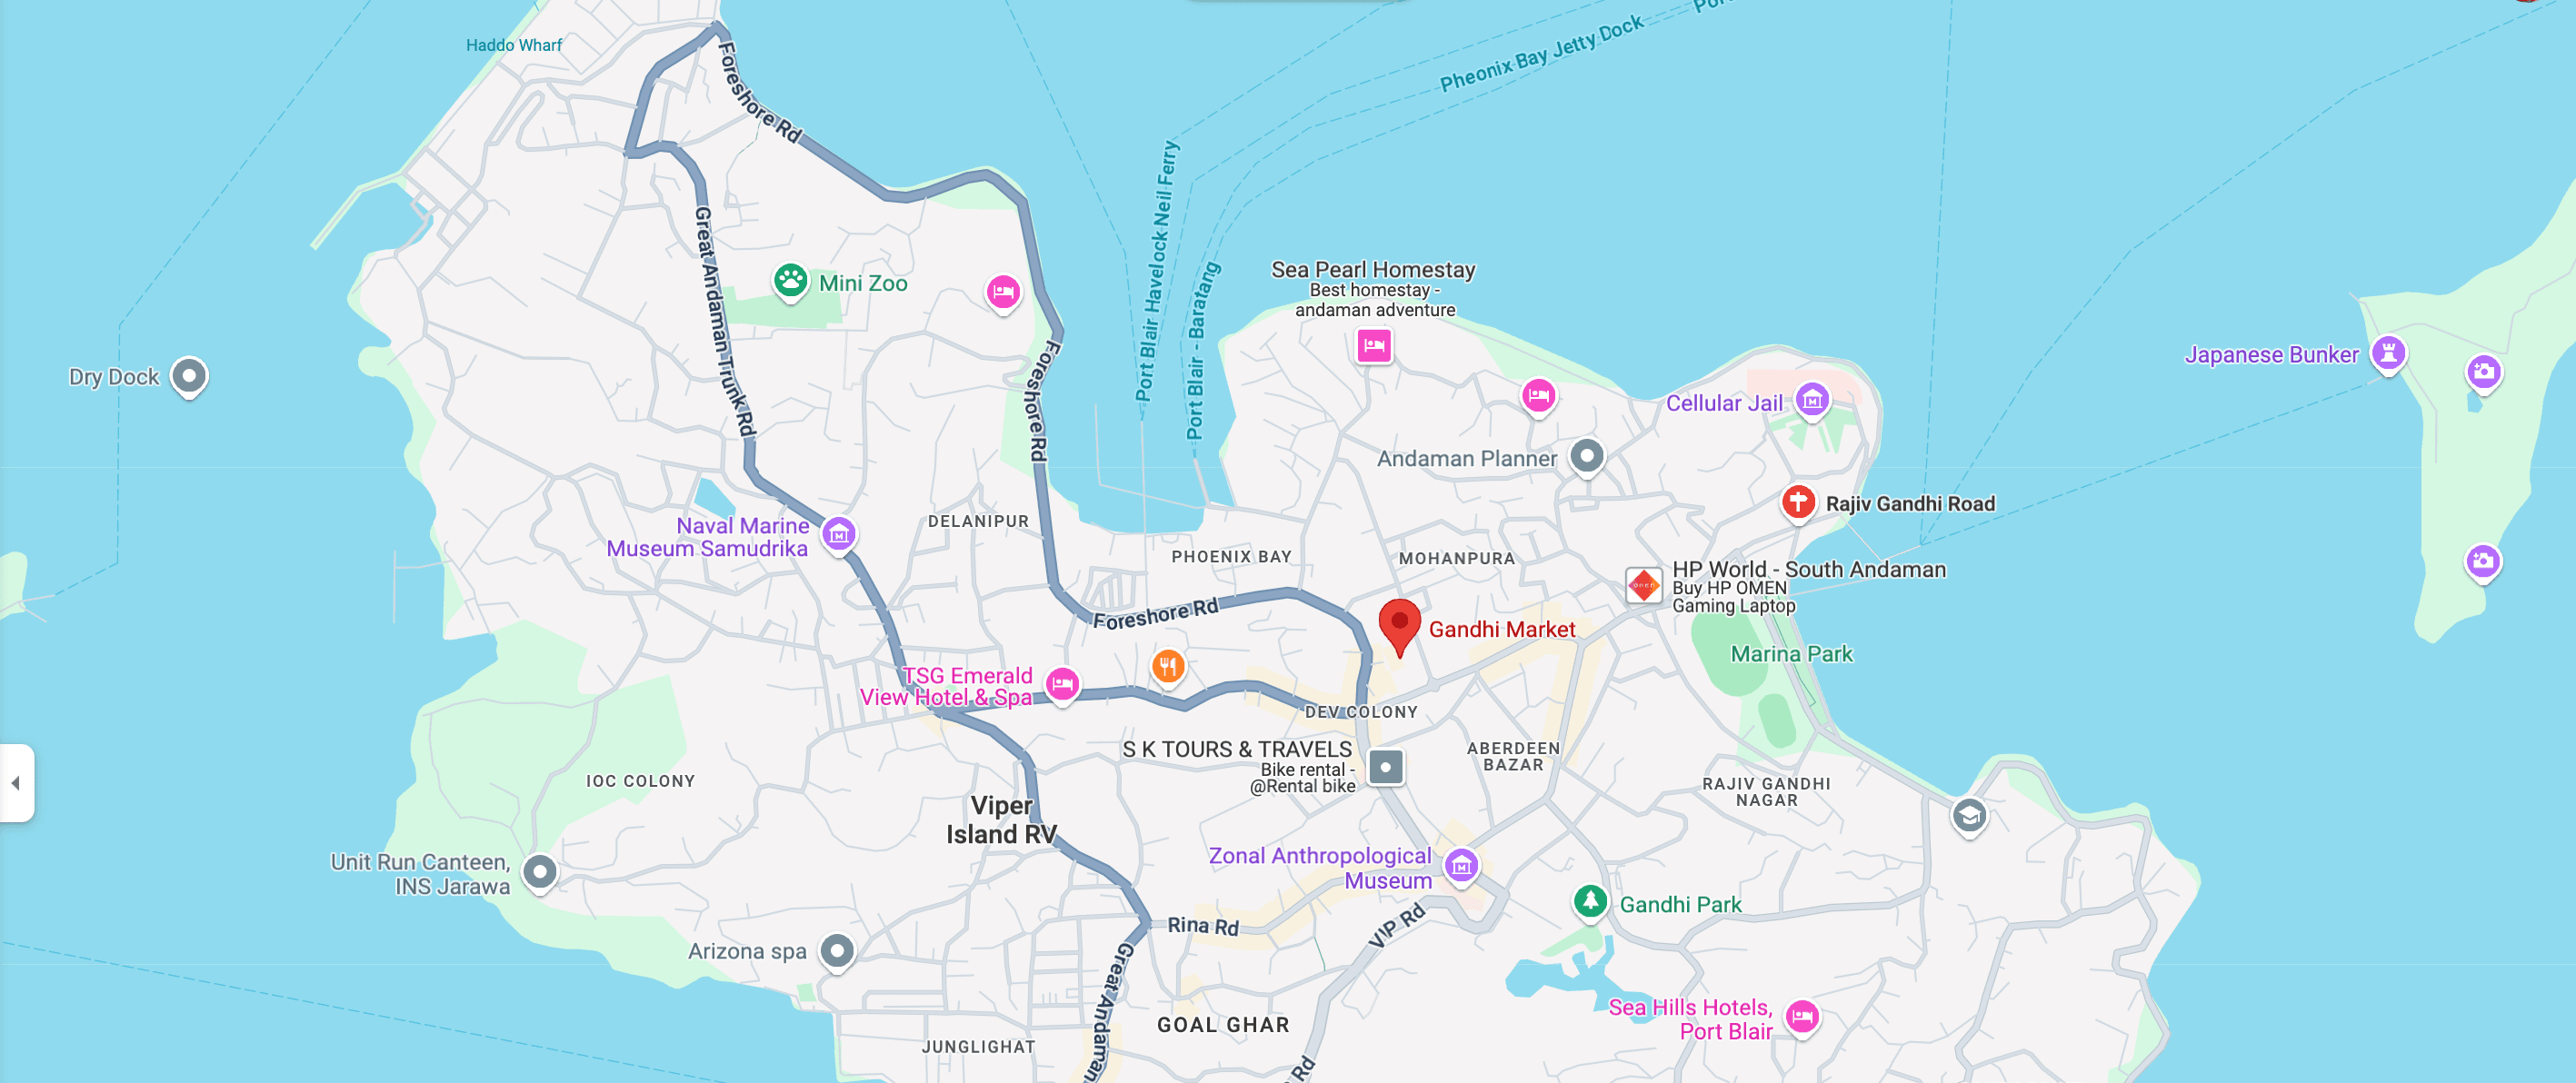The width and height of the screenshot is (2576, 1083).
Task: Click Unit Run Canteen INS Jarawa pin
Action: point(540,873)
